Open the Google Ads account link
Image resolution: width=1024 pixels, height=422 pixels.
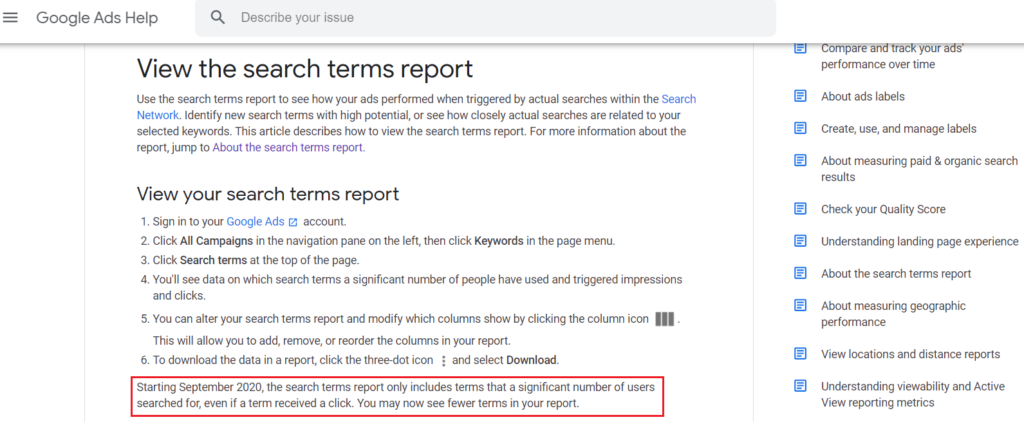point(255,221)
